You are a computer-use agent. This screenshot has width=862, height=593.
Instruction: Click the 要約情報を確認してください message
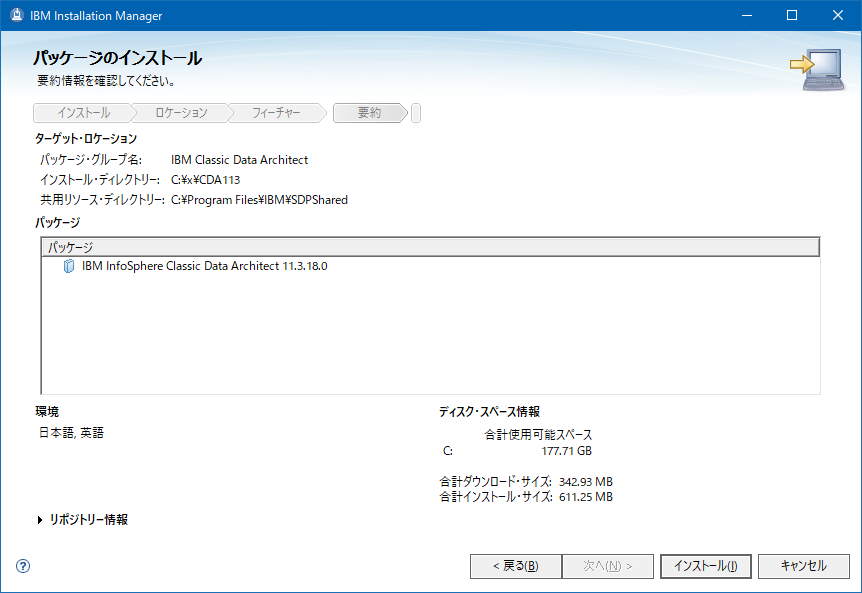click(106, 81)
